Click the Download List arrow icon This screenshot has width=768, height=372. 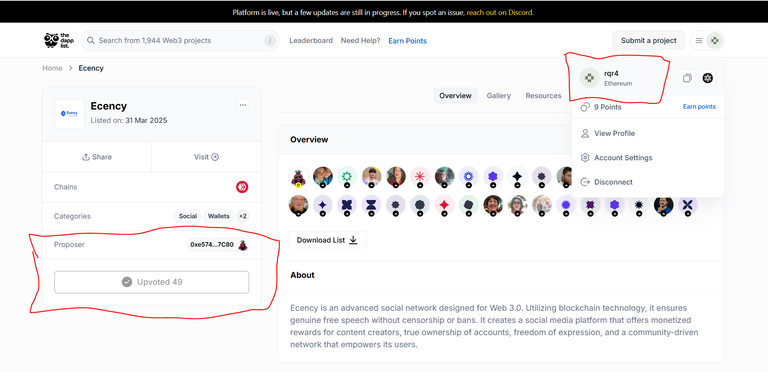pos(353,240)
